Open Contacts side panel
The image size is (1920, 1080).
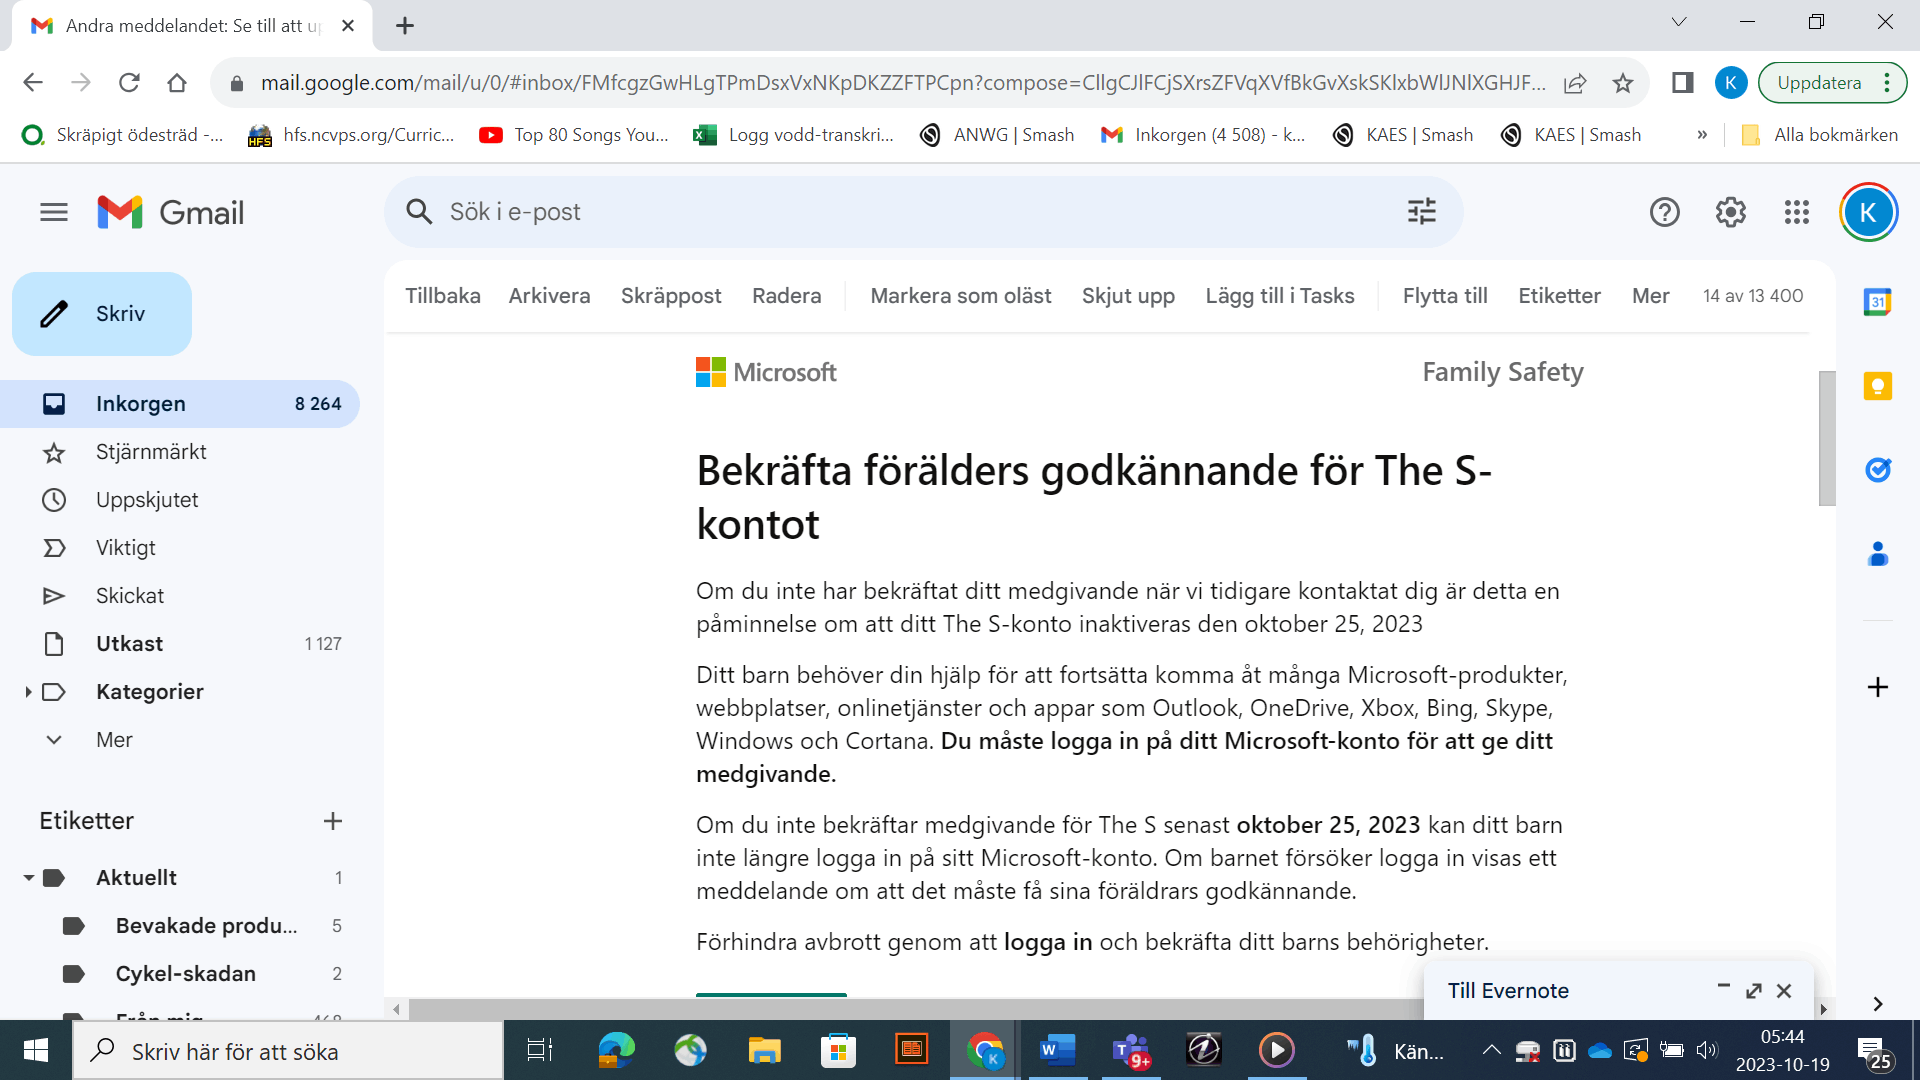point(1877,554)
